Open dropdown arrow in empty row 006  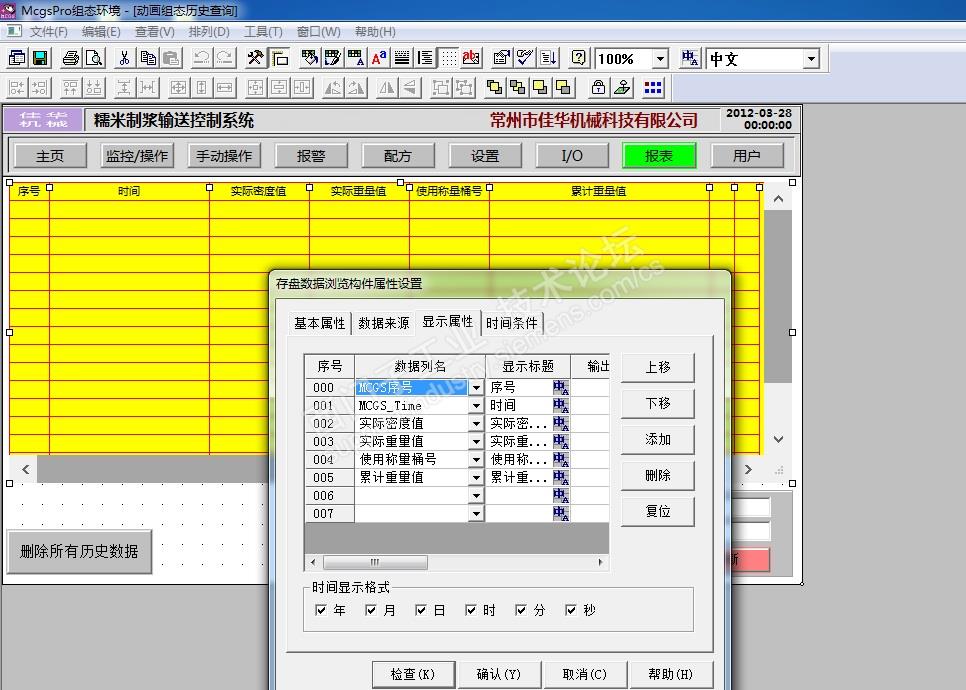[476, 495]
